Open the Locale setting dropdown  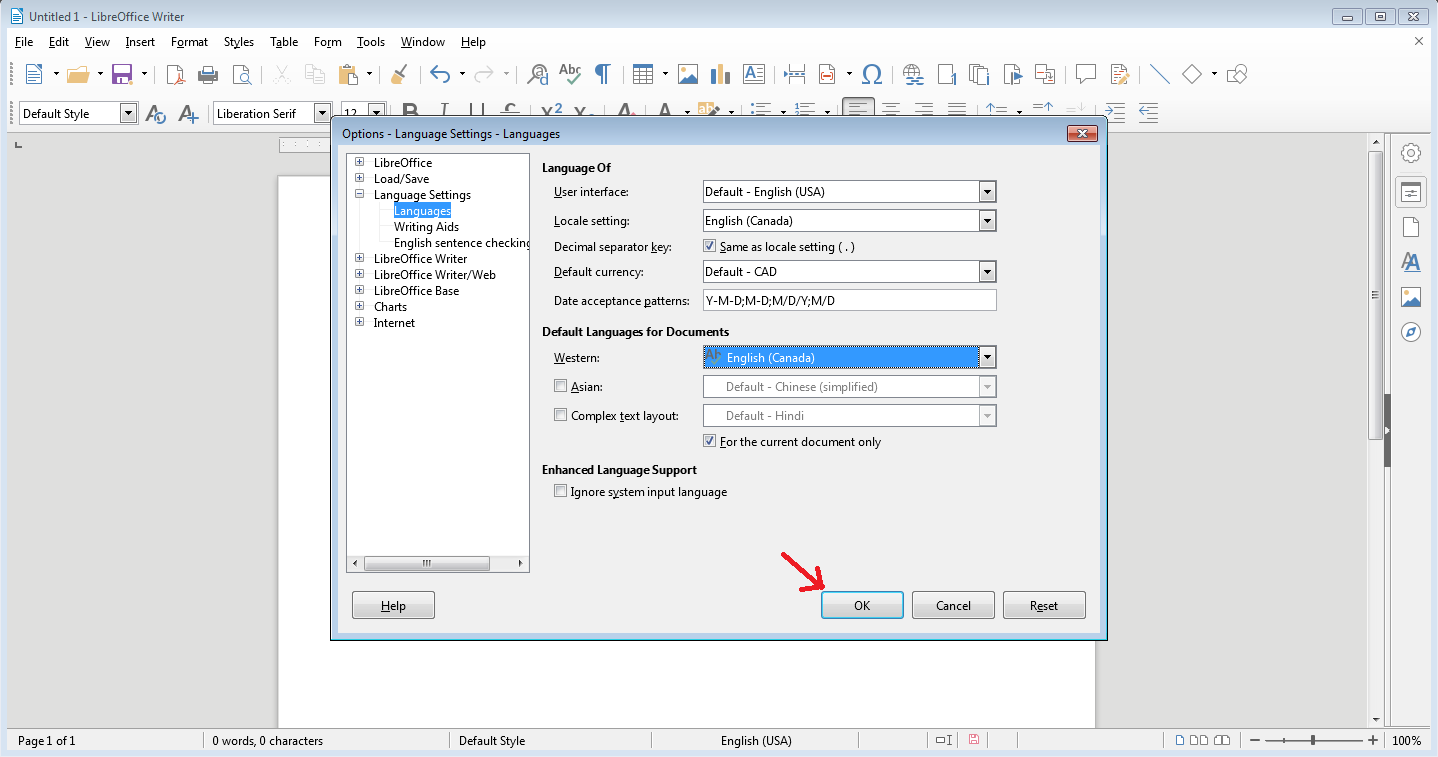pos(850,221)
